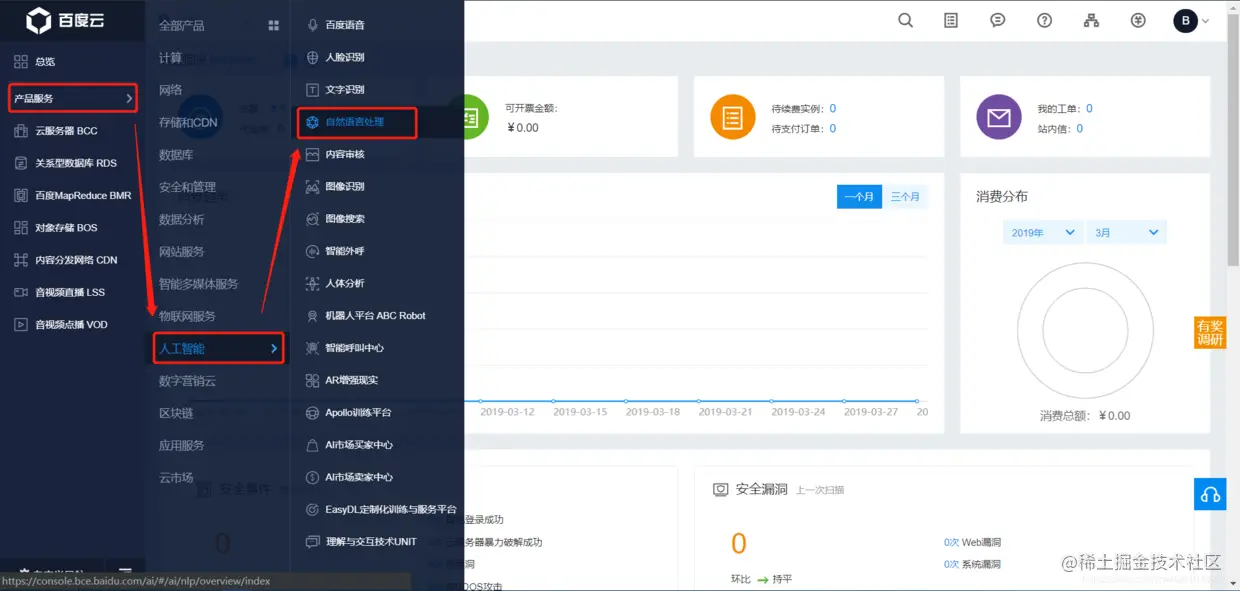Click the 内容审核 icon
The image size is (1240, 591).
coord(313,154)
